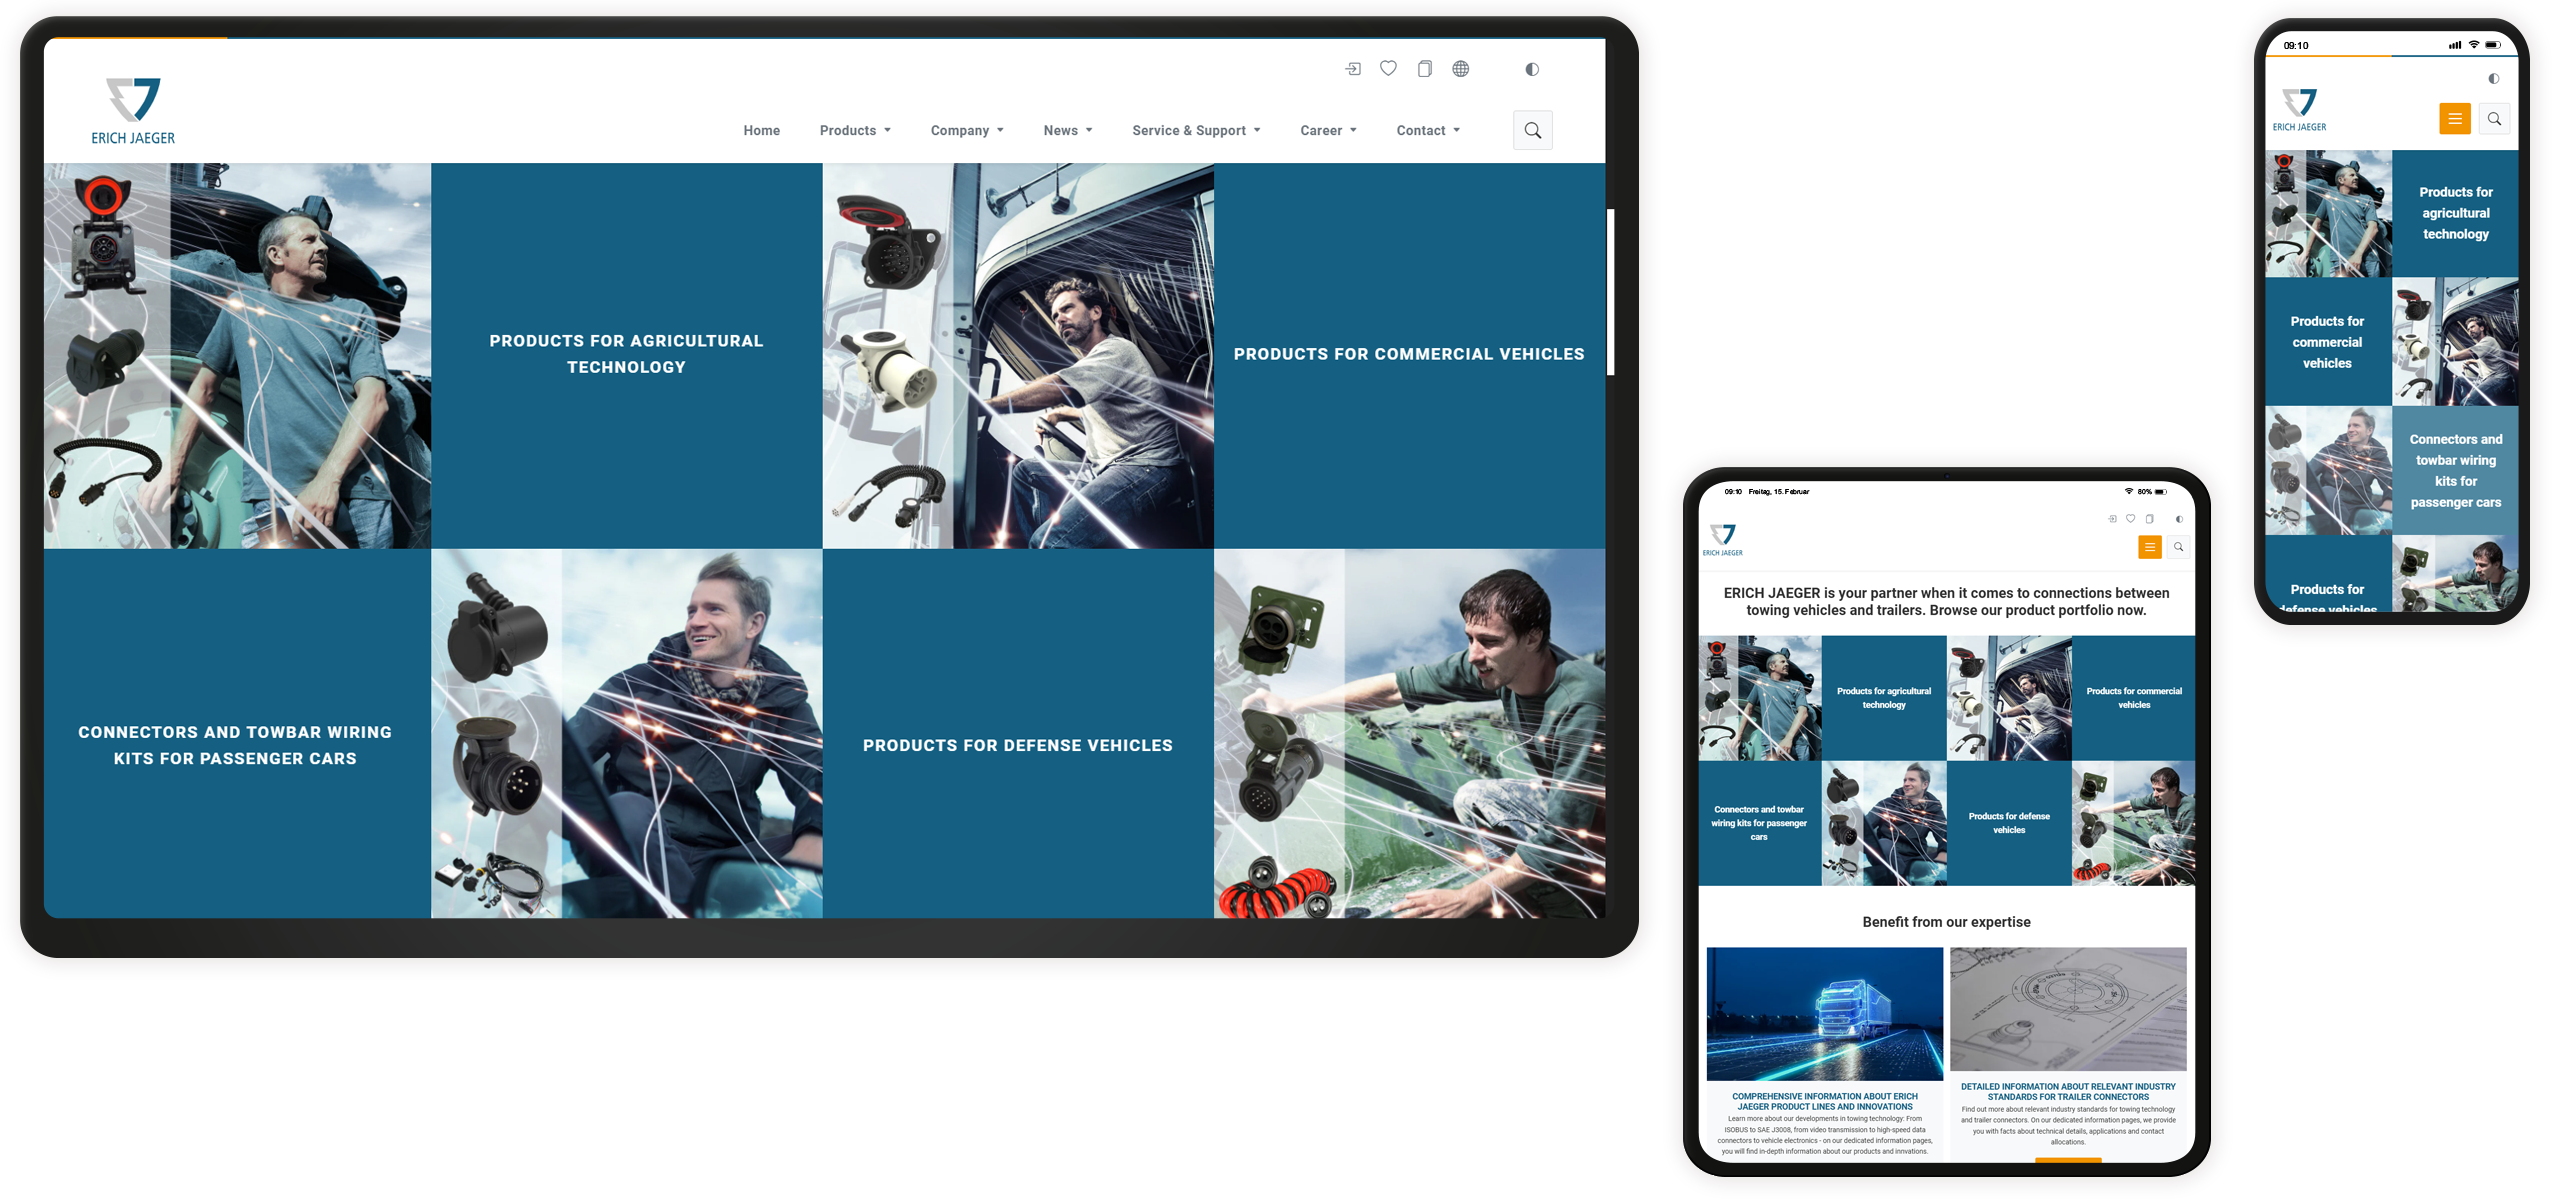
Task: Click the search magnifier in the desktop header
Action: click(1532, 130)
